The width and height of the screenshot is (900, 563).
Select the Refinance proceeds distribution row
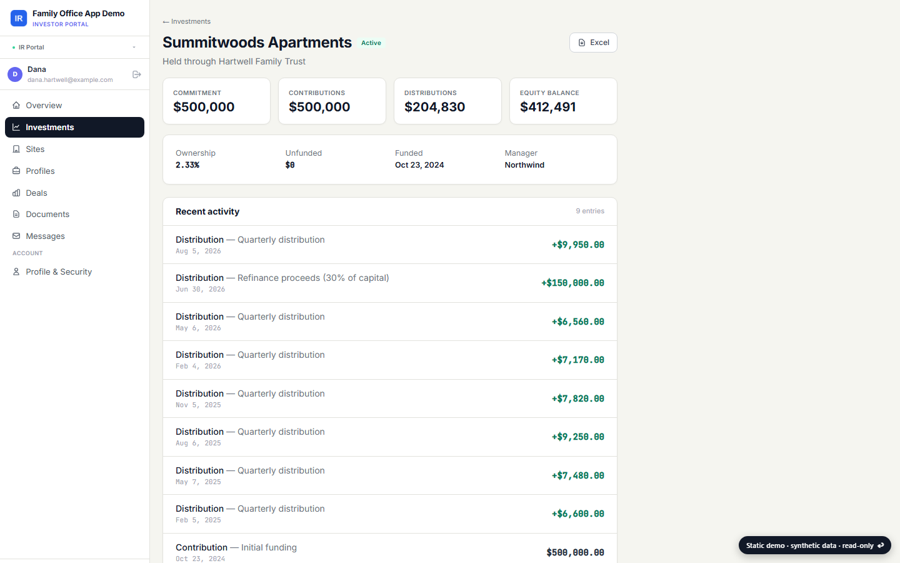390,284
